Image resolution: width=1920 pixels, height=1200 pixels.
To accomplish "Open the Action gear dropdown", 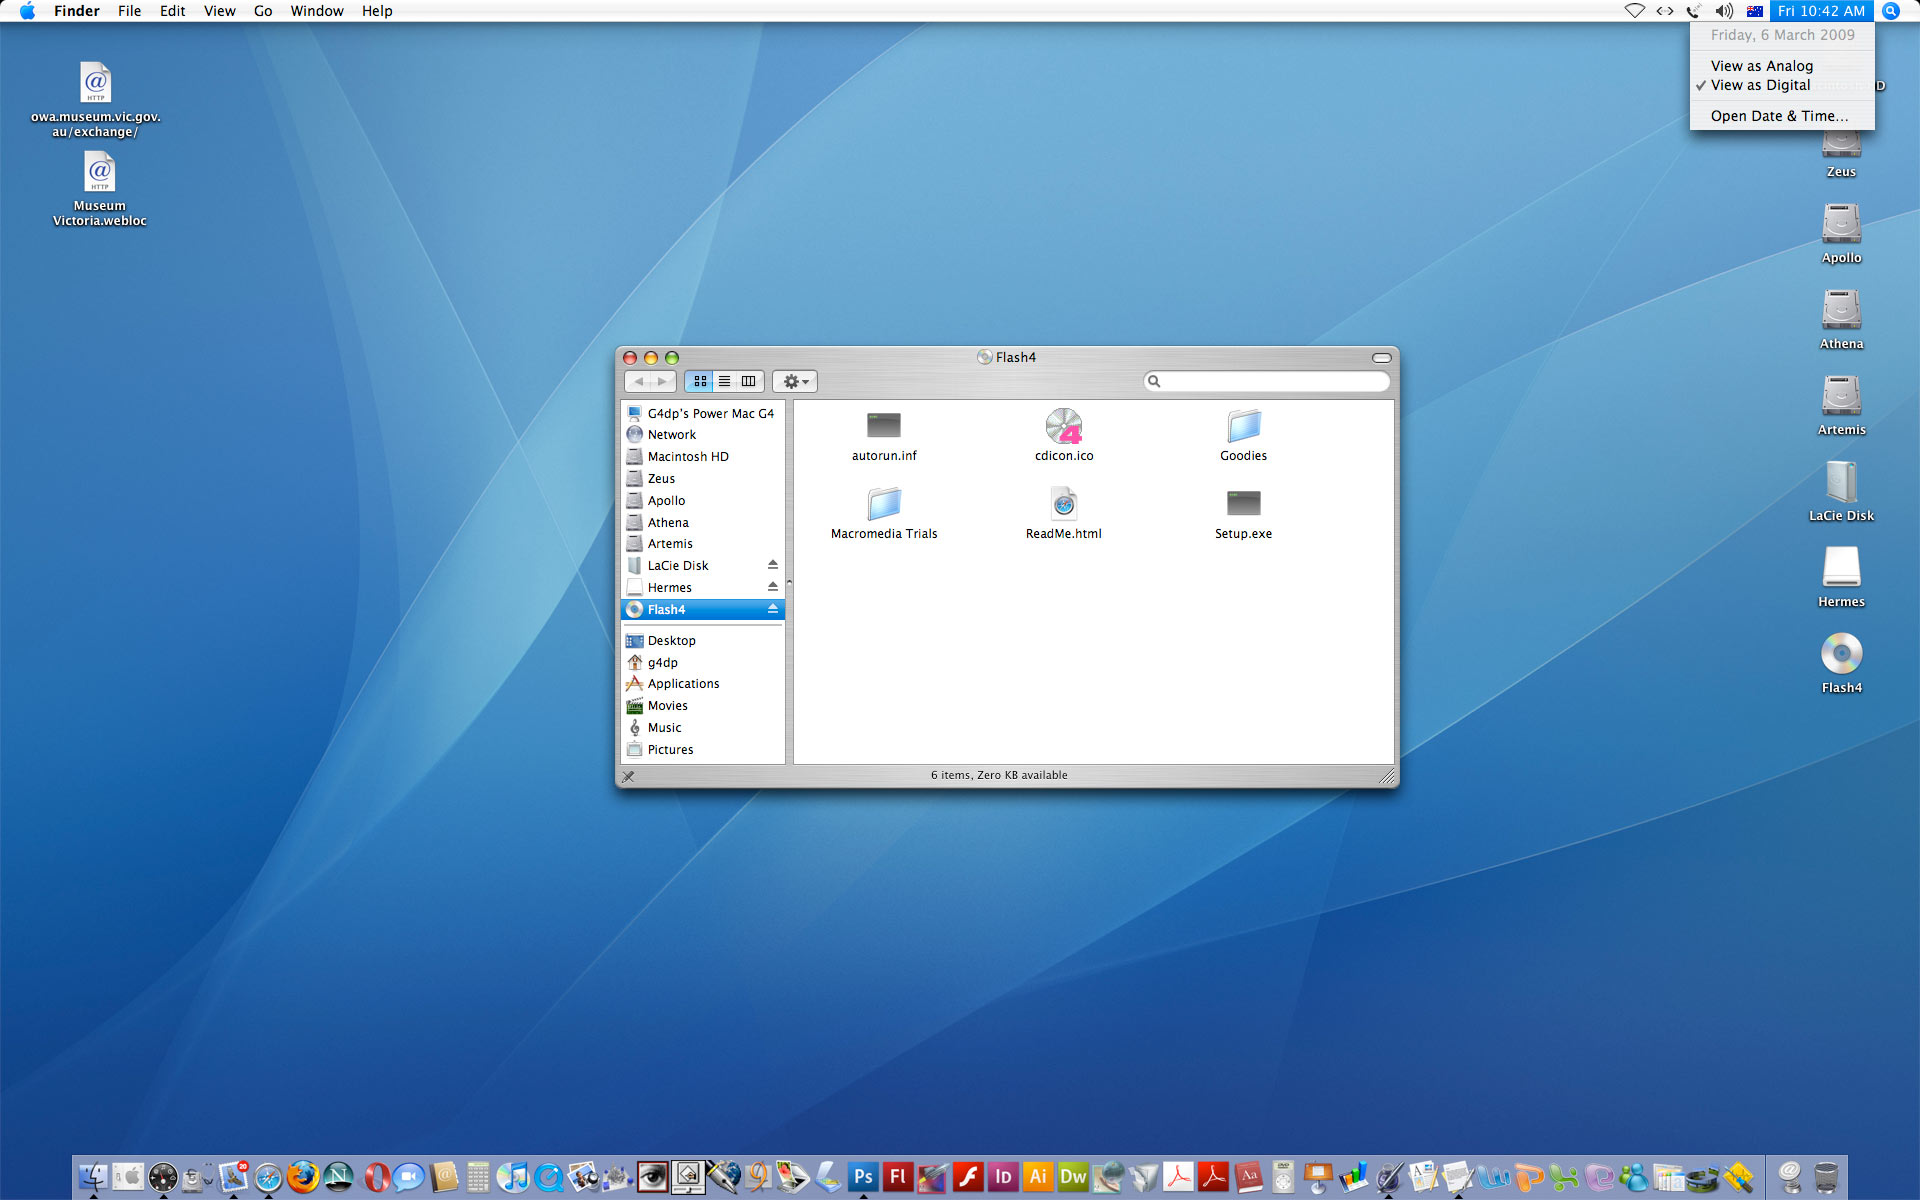I will 795,381.
